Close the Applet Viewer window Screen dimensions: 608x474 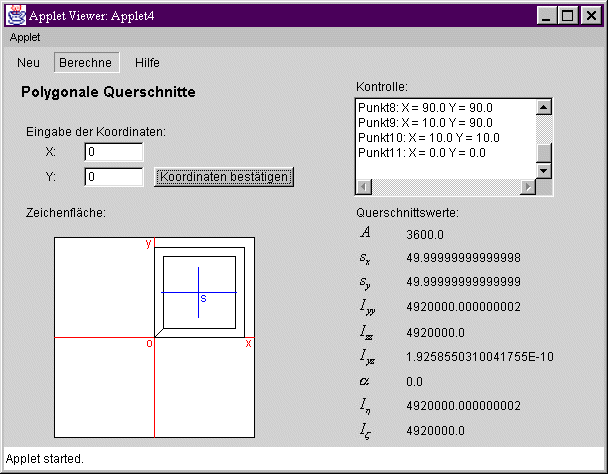(x=590, y=16)
